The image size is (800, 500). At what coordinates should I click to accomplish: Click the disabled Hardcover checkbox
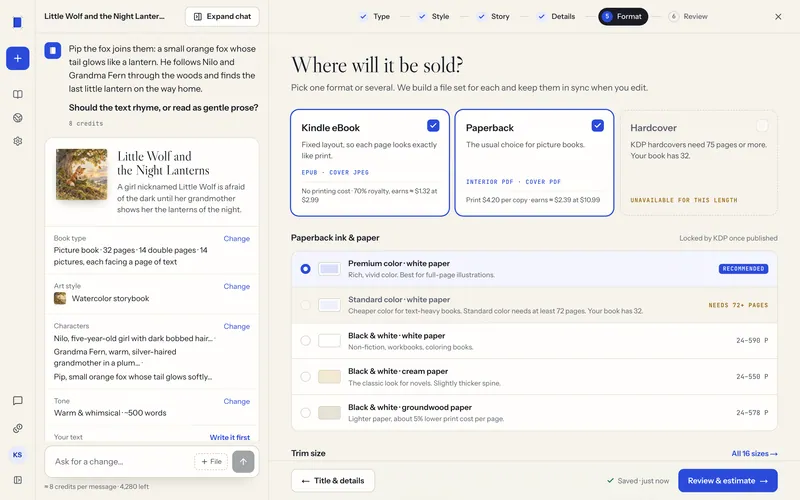[x=762, y=126]
